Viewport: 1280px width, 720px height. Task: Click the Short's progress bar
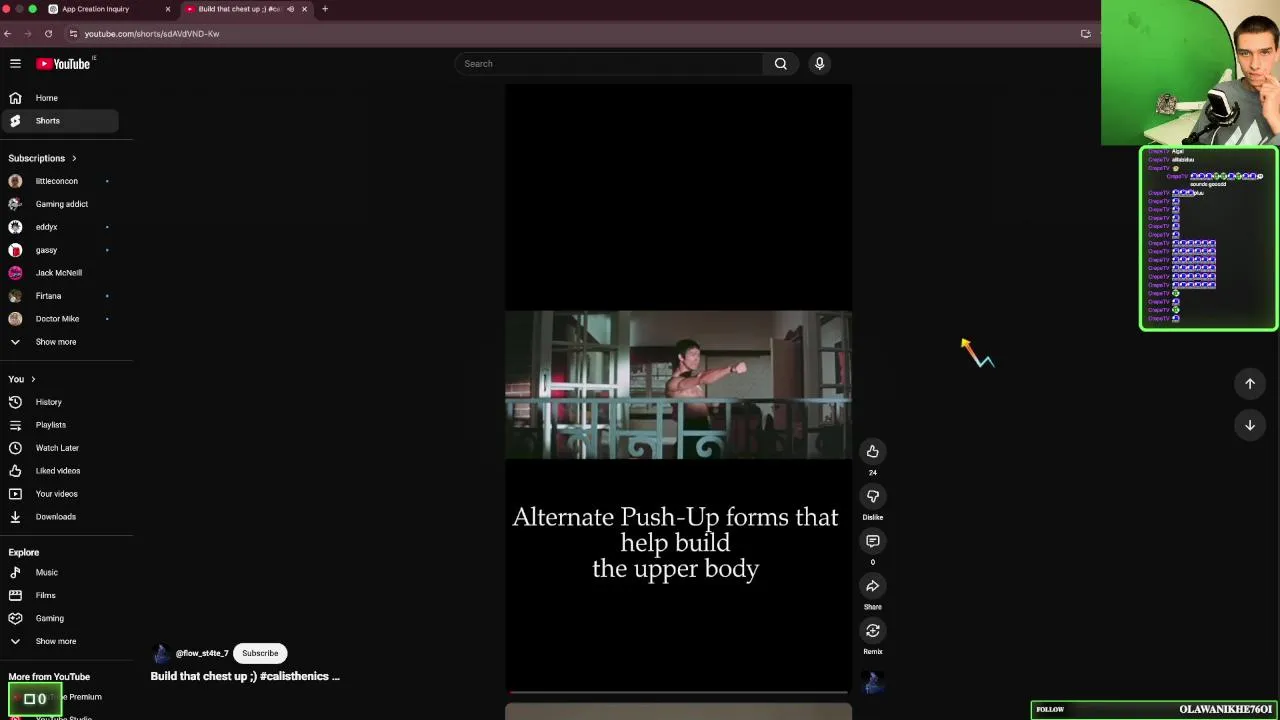678,692
